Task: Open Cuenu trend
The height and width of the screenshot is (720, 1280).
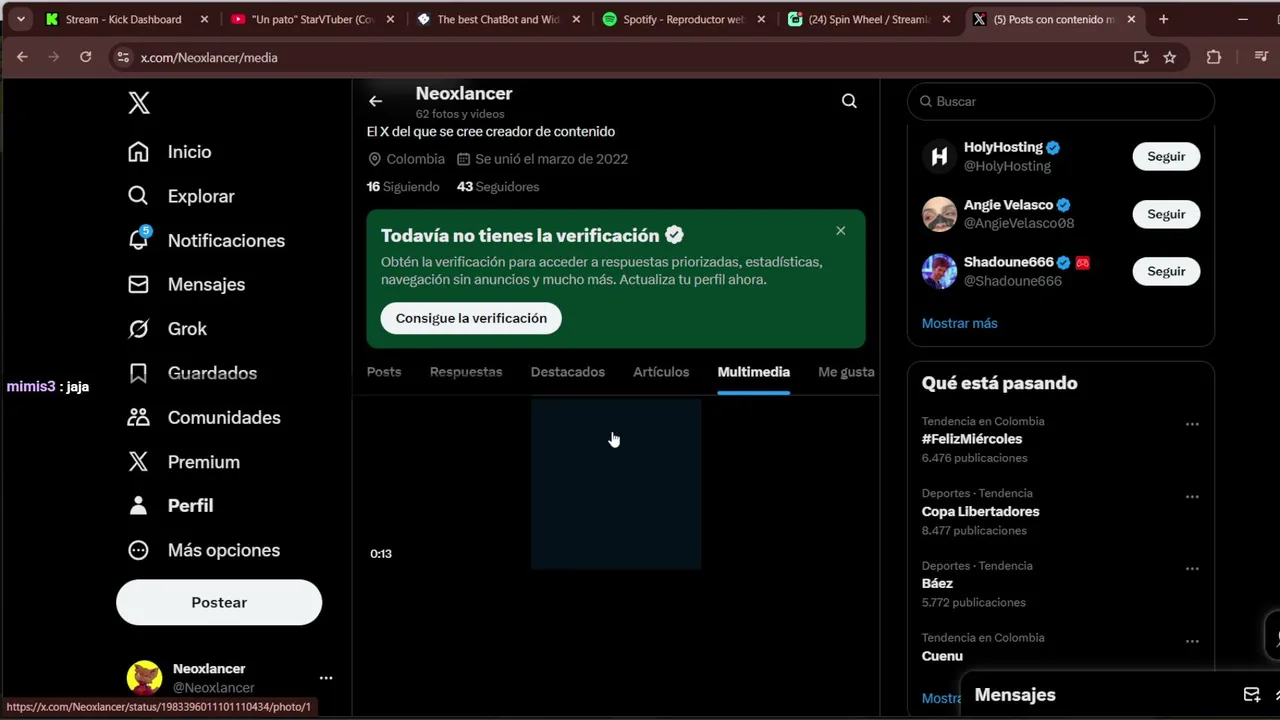Action: pyautogui.click(x=943, y=656)
